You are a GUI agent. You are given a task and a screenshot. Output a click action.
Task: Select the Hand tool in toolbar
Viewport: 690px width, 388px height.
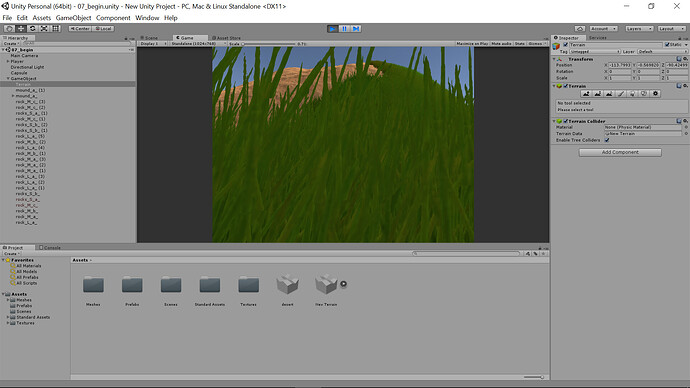pos(9,29)
